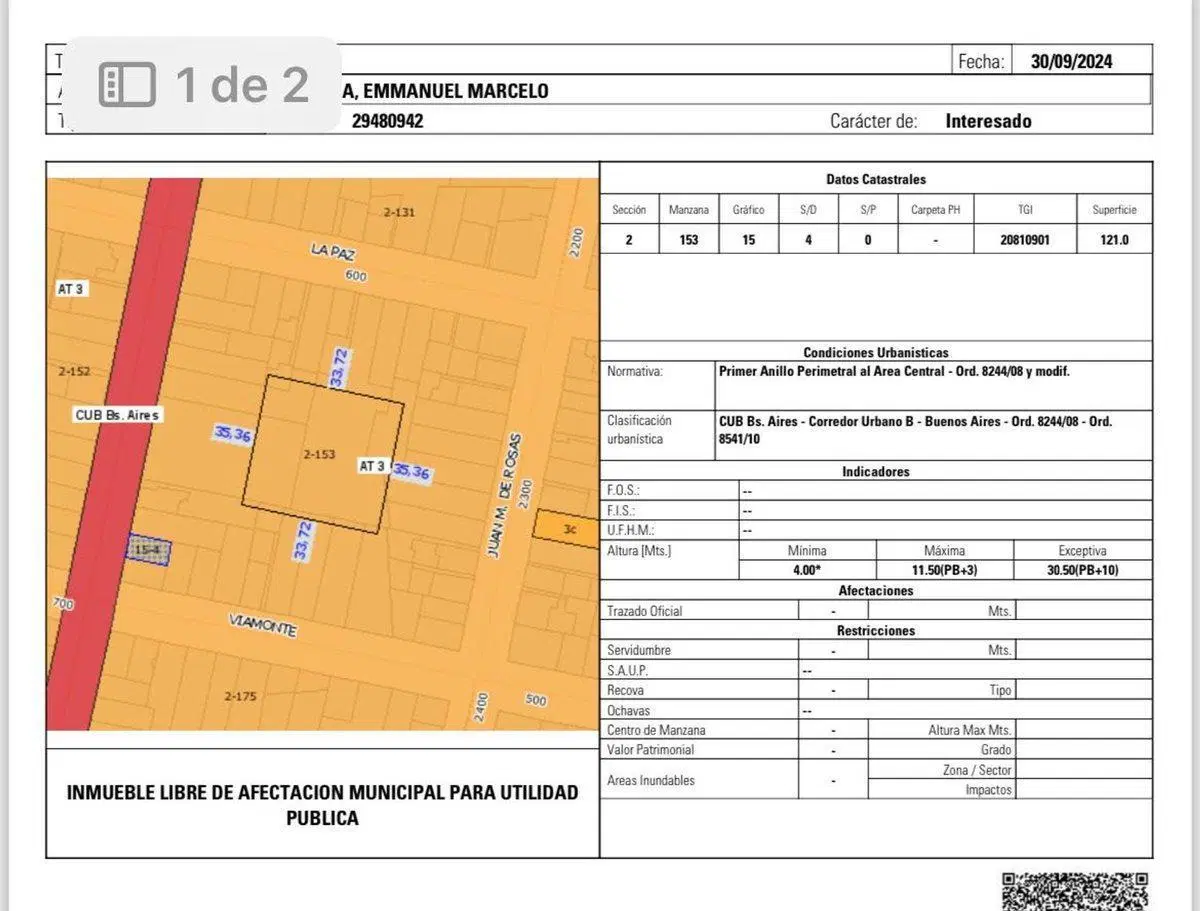Click the 'Ochavas' label
This screenshot has height=911, width=1200.
[x=629, y=711]
